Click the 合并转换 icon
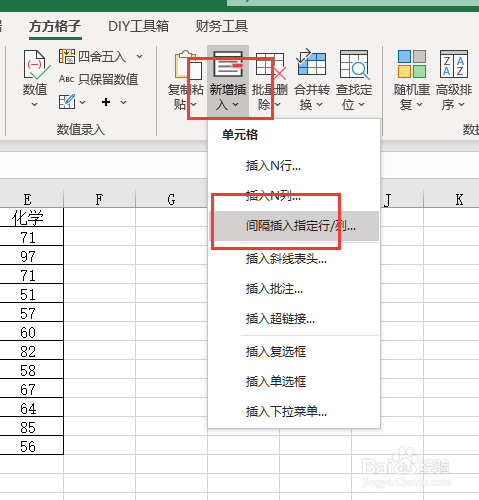The image size is (479, 500). click(311, 63)
